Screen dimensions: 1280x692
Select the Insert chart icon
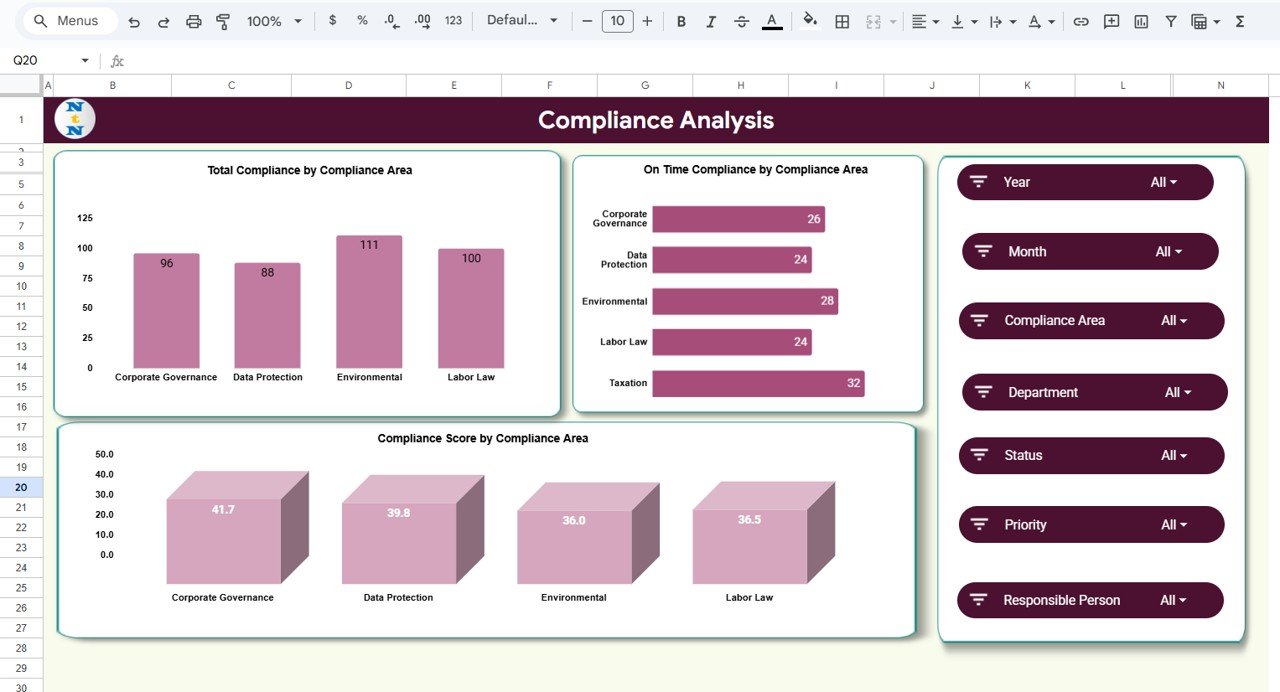pos(1140,21)
